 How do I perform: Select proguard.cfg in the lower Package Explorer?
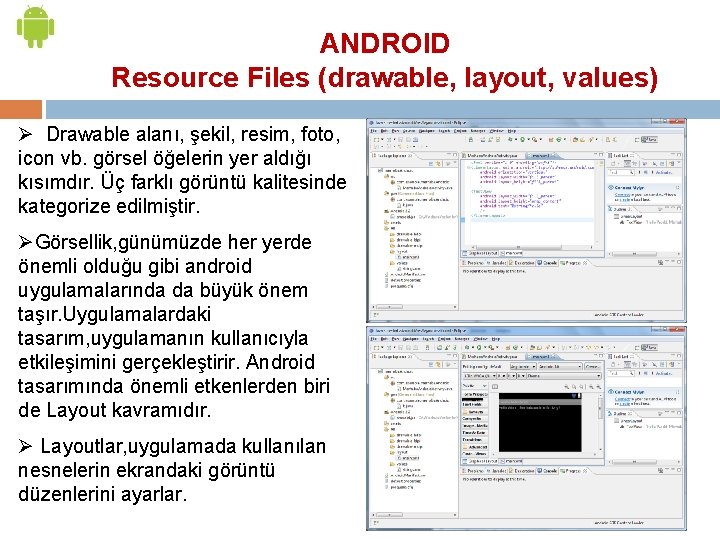[x=401, y=487]
